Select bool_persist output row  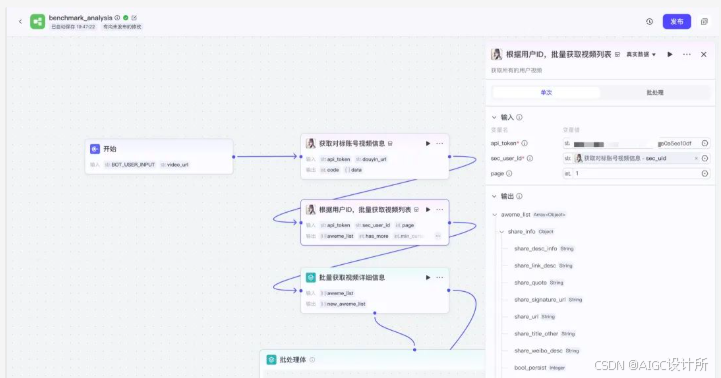tap(539, 368)
